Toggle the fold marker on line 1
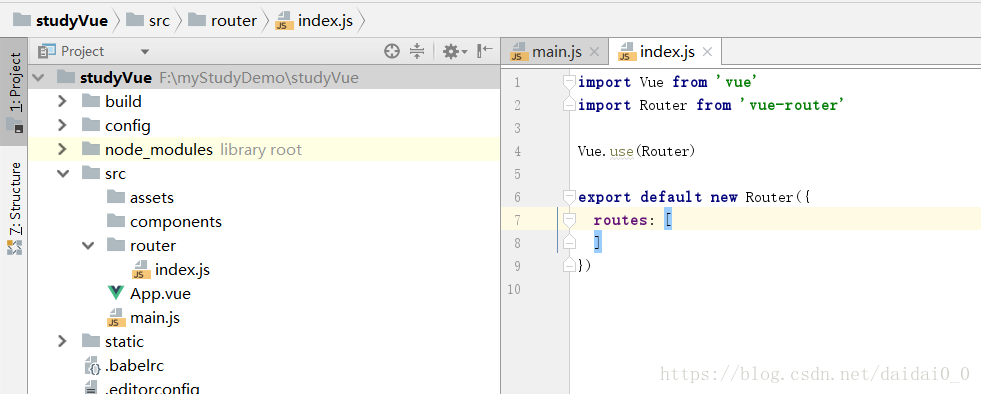Viewport: 981px width, 394px height. pos(569,82)
